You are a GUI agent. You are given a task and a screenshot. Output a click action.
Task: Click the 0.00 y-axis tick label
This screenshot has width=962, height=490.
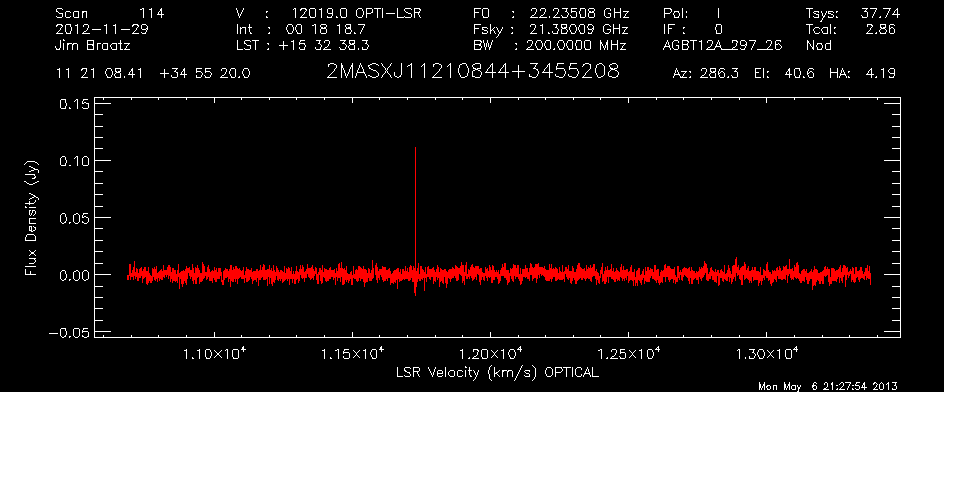pyautogui.click(x=74, y=275)
